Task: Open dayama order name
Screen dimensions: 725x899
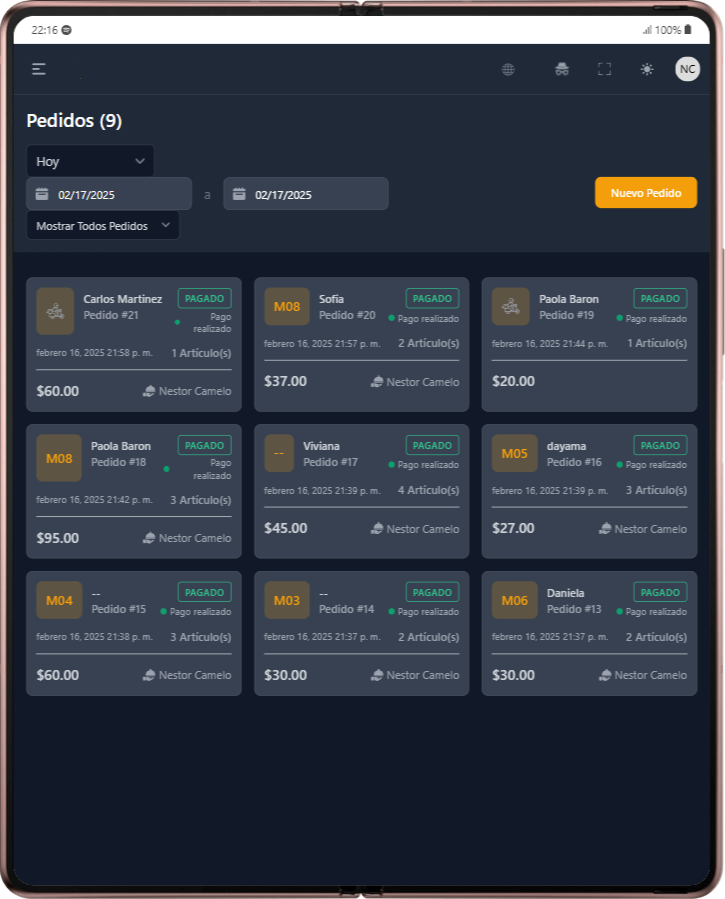Action: pos(566,445)
